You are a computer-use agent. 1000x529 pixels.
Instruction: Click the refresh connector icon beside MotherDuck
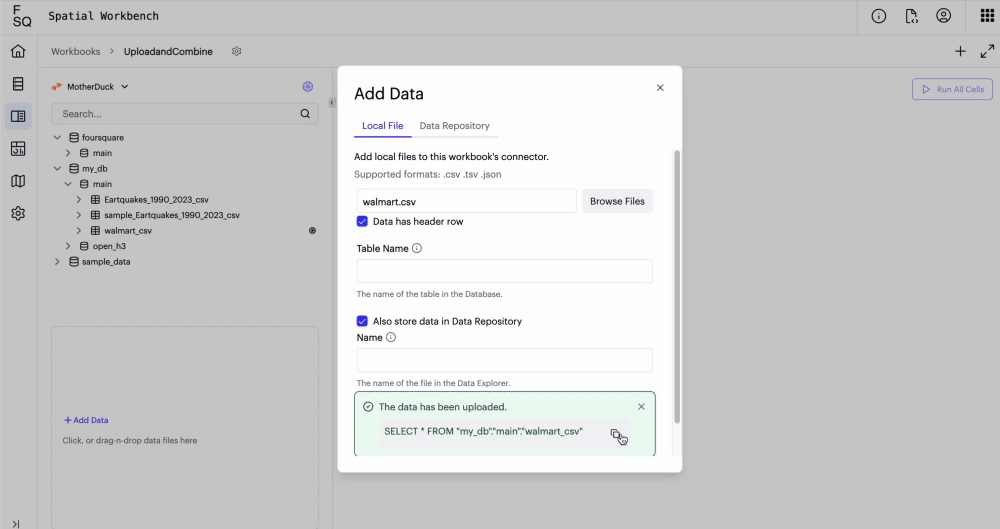click(308, 87)
